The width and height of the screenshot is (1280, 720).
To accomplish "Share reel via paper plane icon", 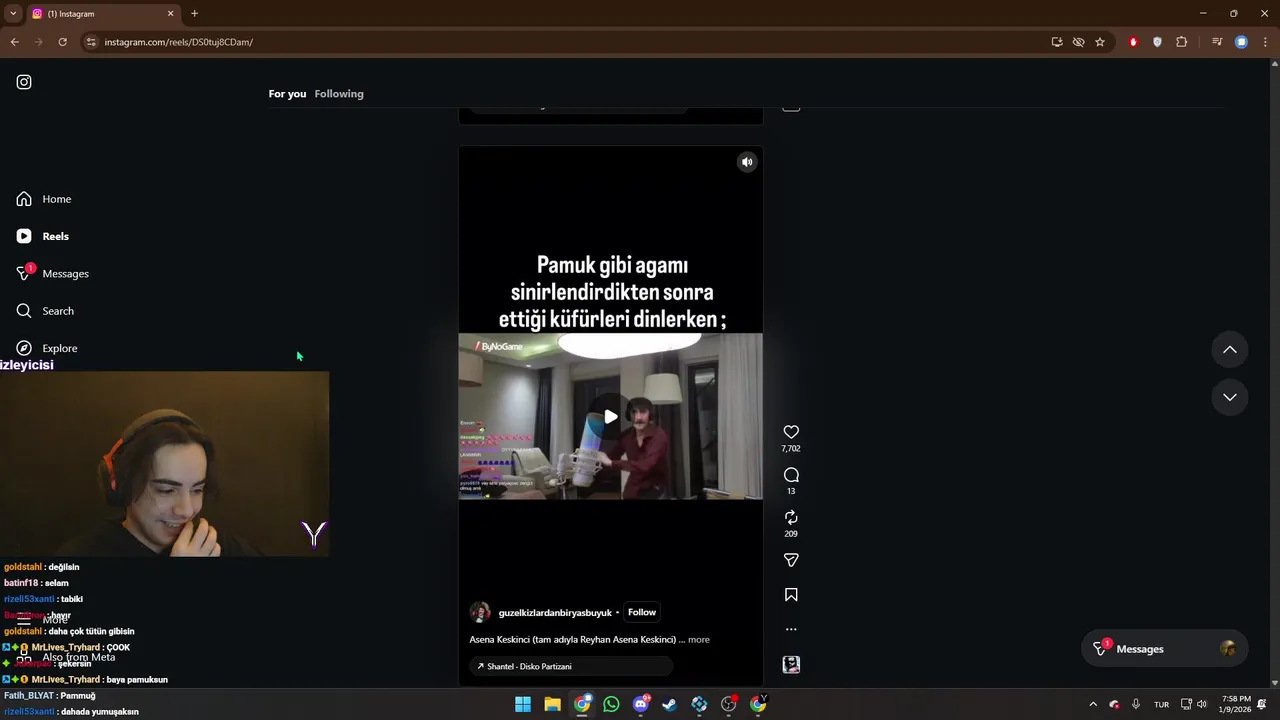I will [791, 560].
